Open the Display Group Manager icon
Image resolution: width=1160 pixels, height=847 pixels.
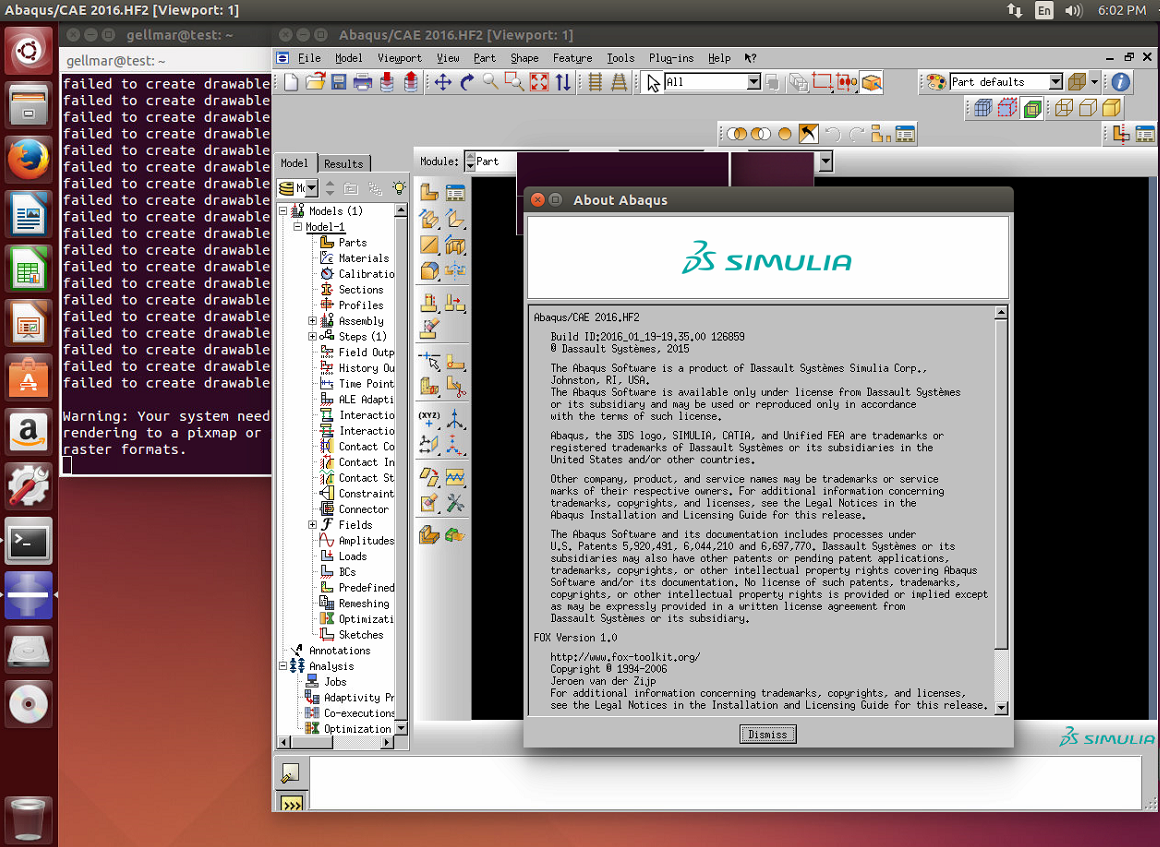coord(905,134)
